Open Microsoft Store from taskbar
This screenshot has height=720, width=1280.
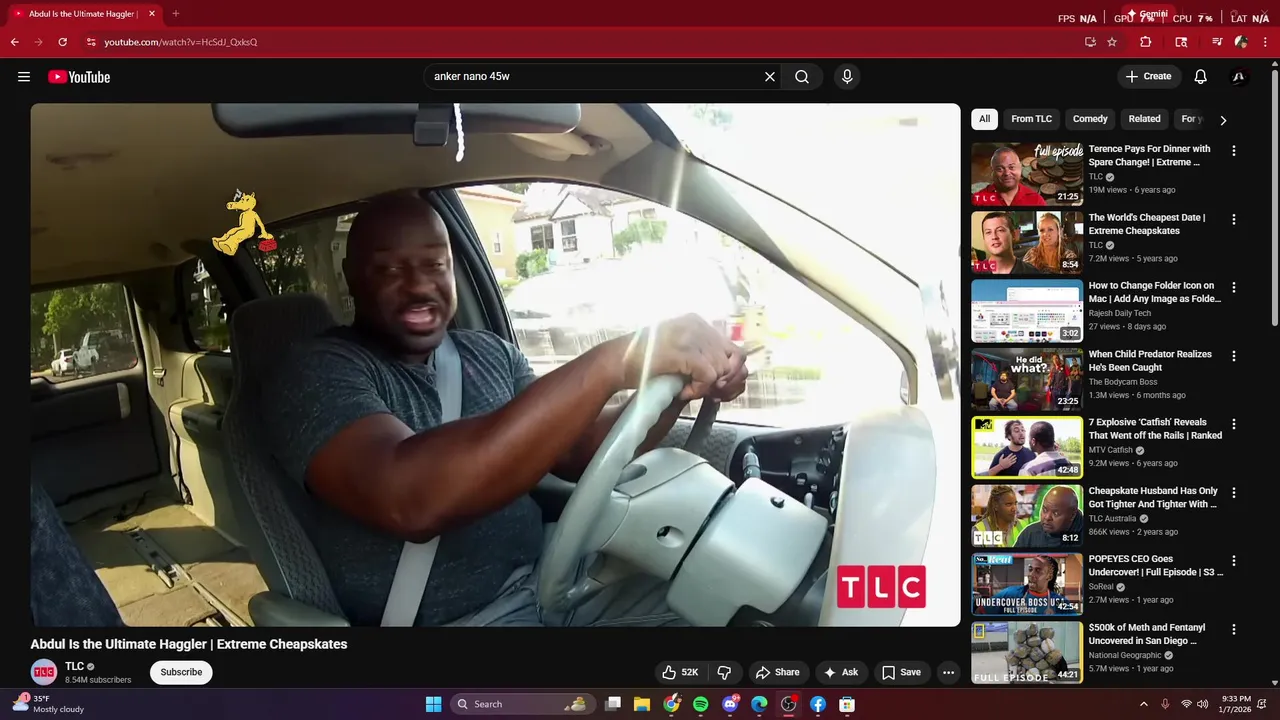pyautogui.click(x=847, y=704)
